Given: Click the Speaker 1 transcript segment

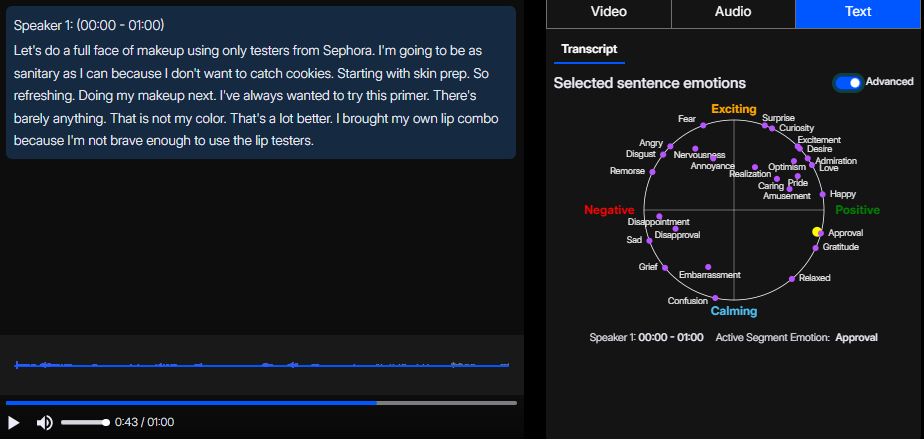Looking at the screenshot, I should [261, 83].
